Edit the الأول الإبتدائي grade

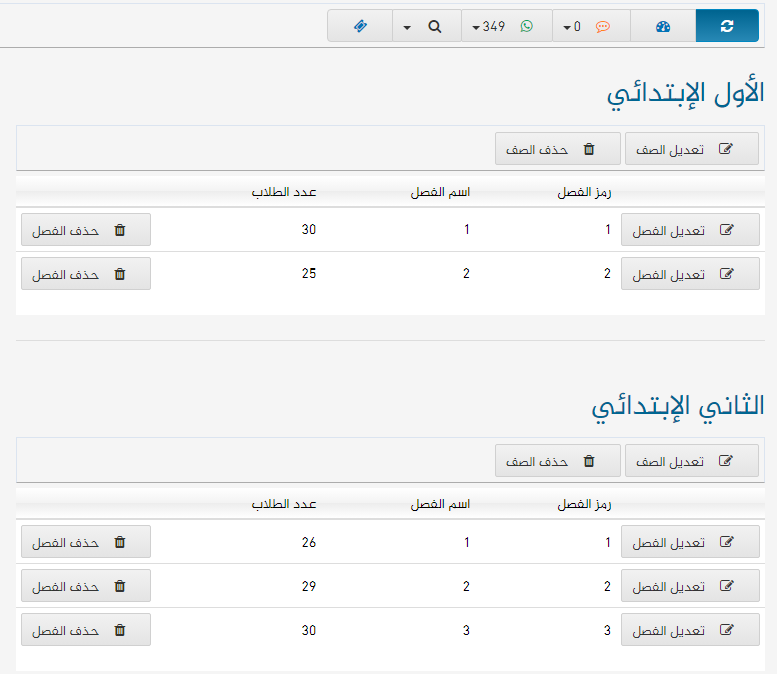coord(691,149)
